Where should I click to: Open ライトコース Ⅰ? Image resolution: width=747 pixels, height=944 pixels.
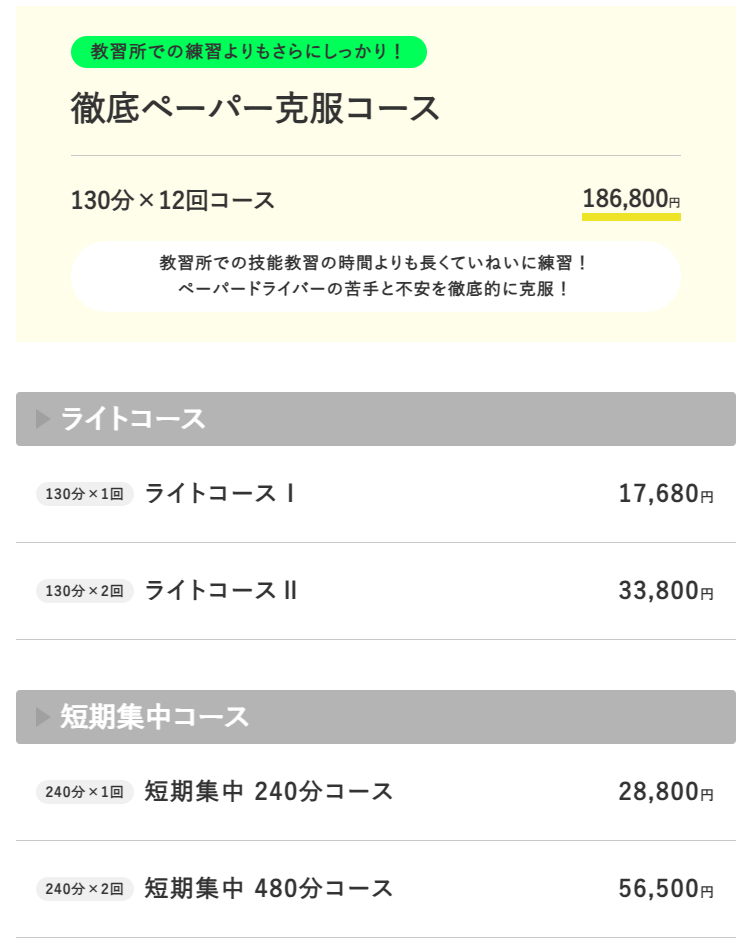click(x=220, y=494)
